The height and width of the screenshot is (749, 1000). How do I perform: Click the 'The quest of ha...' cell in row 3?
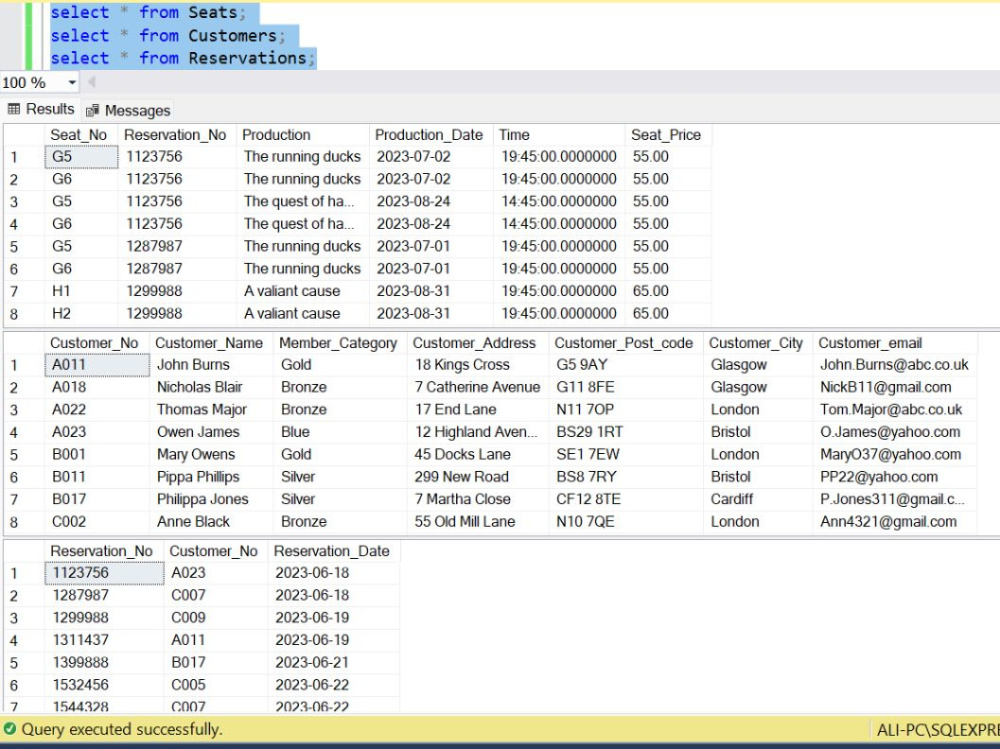tap(303, 201)
